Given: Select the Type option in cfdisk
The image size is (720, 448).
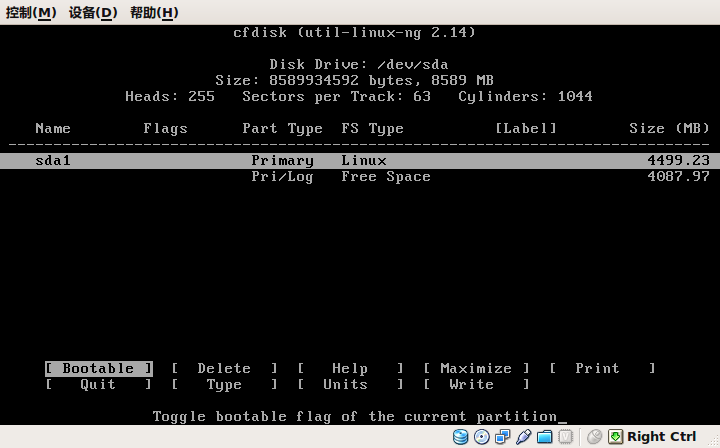Looking at the screenshot, I should point(225,385).
